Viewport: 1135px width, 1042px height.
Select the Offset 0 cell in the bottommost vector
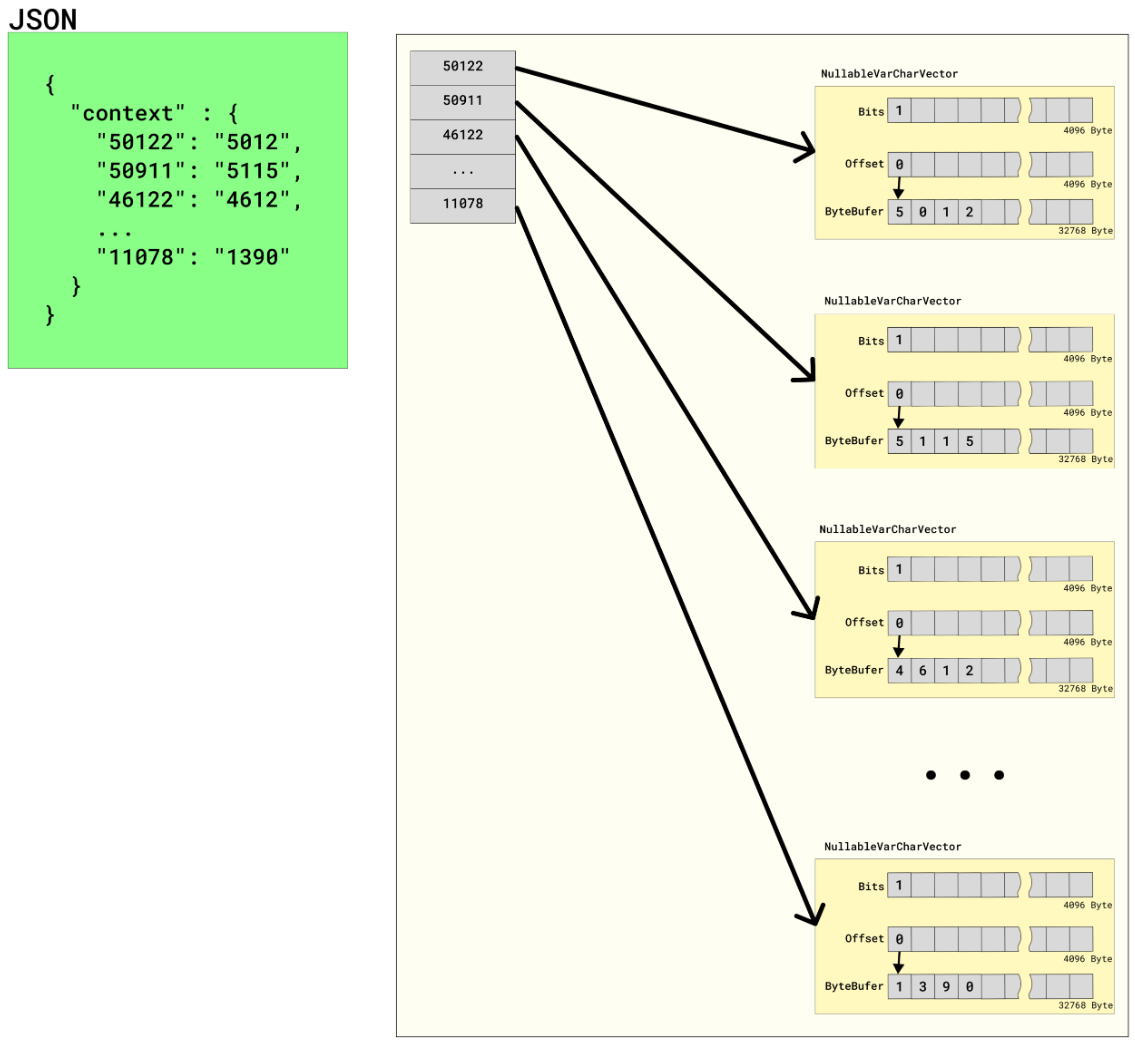(x=899, y=939)
